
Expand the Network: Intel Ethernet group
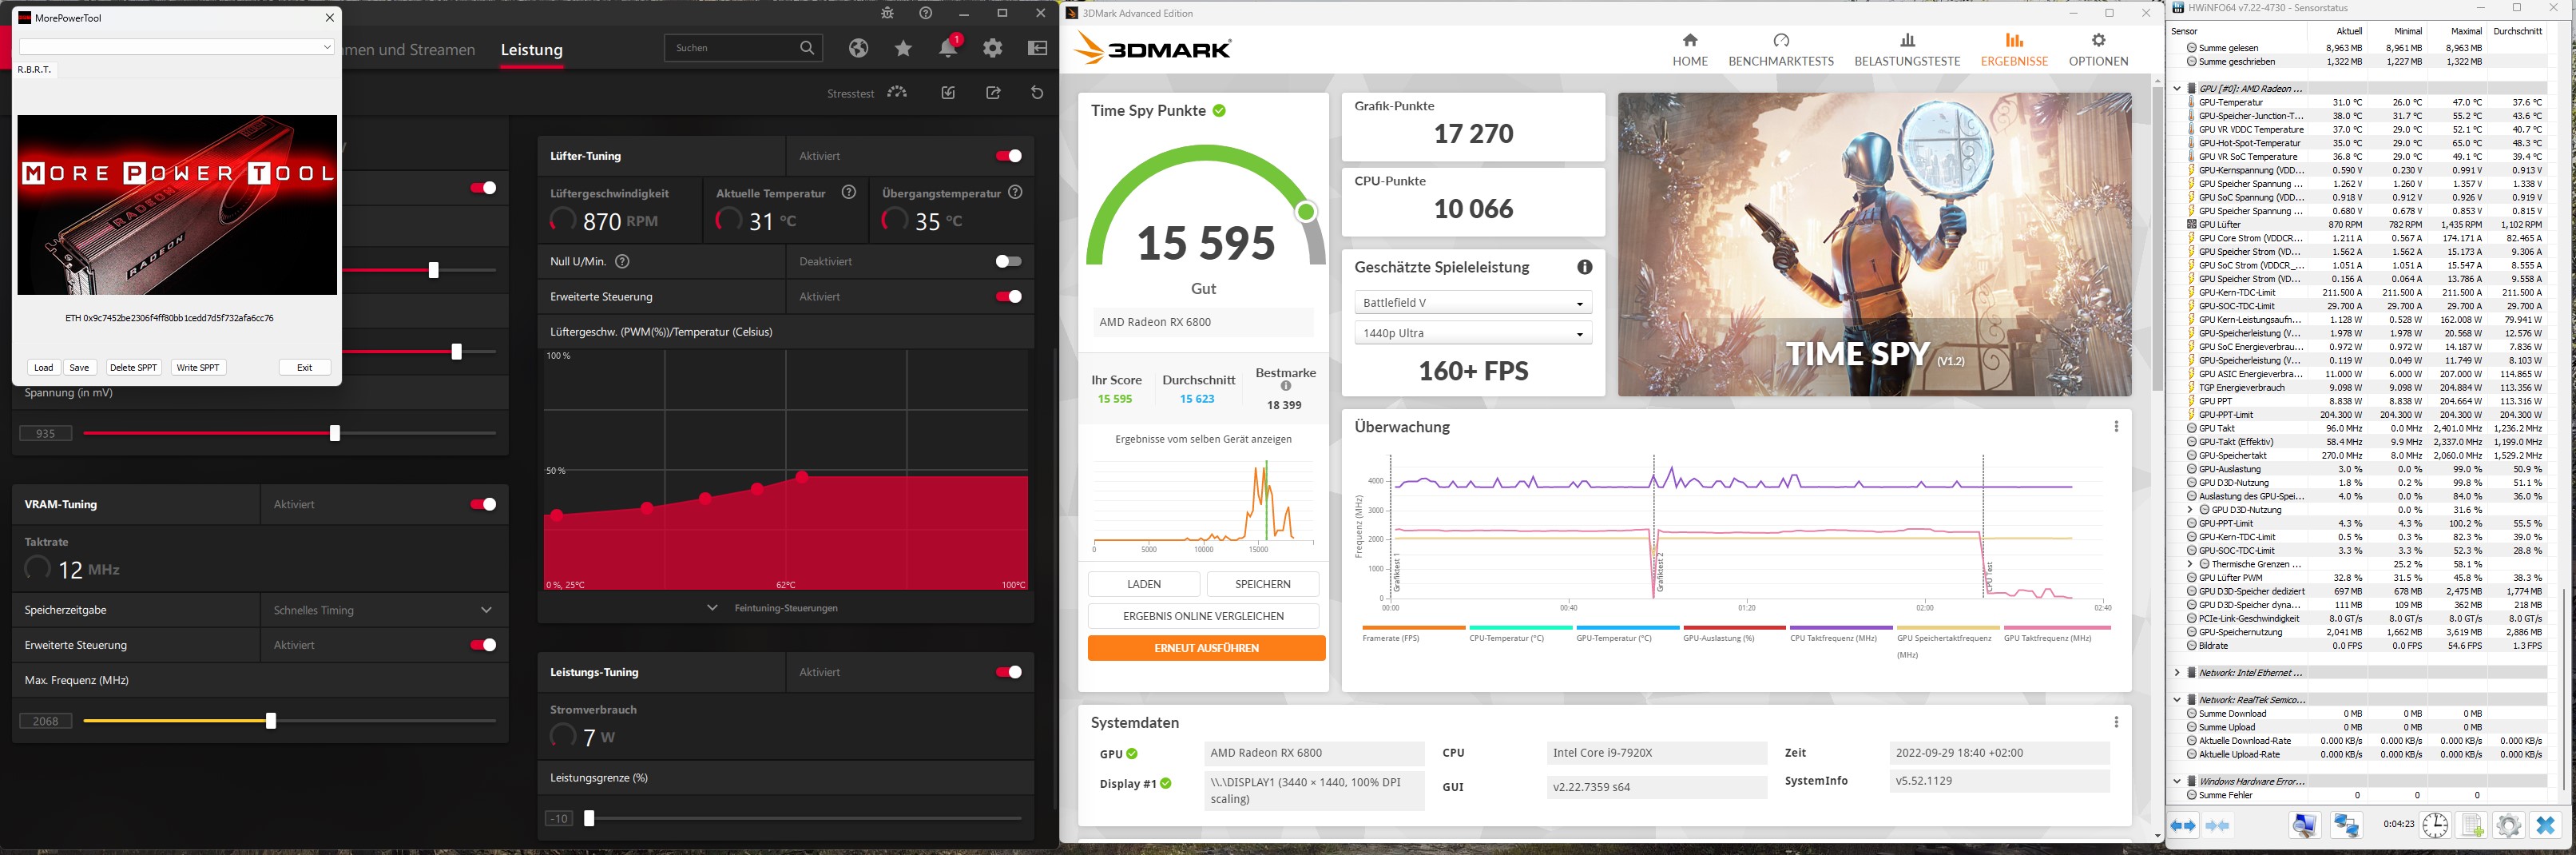click(2177, 673)
